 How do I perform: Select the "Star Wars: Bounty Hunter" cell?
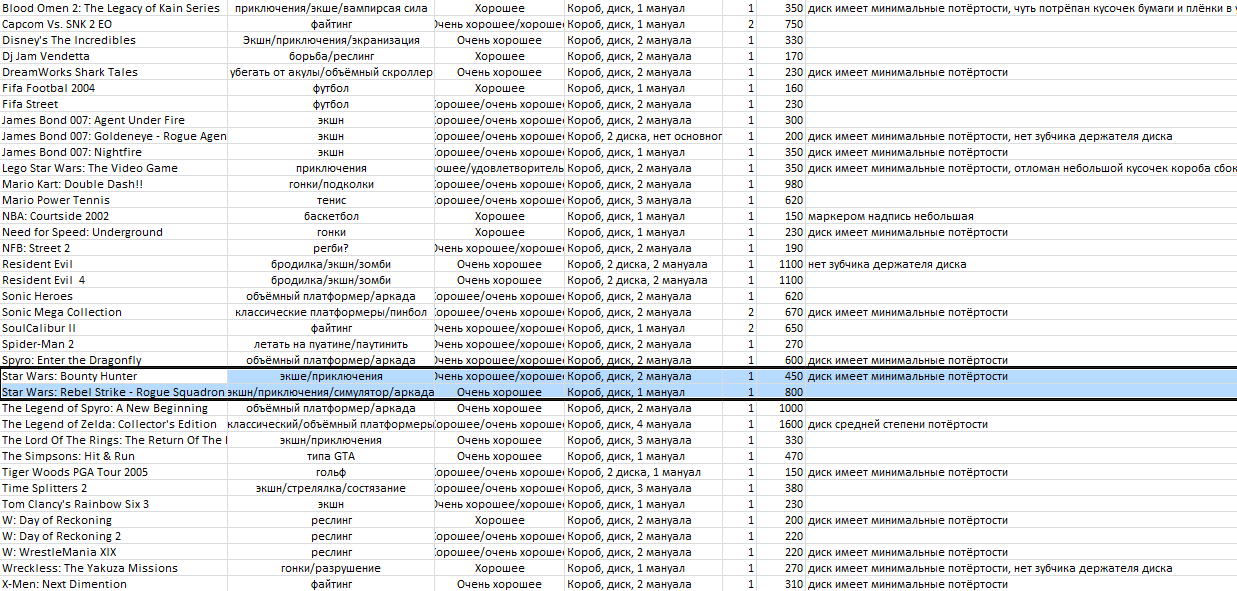pos(114,376)
